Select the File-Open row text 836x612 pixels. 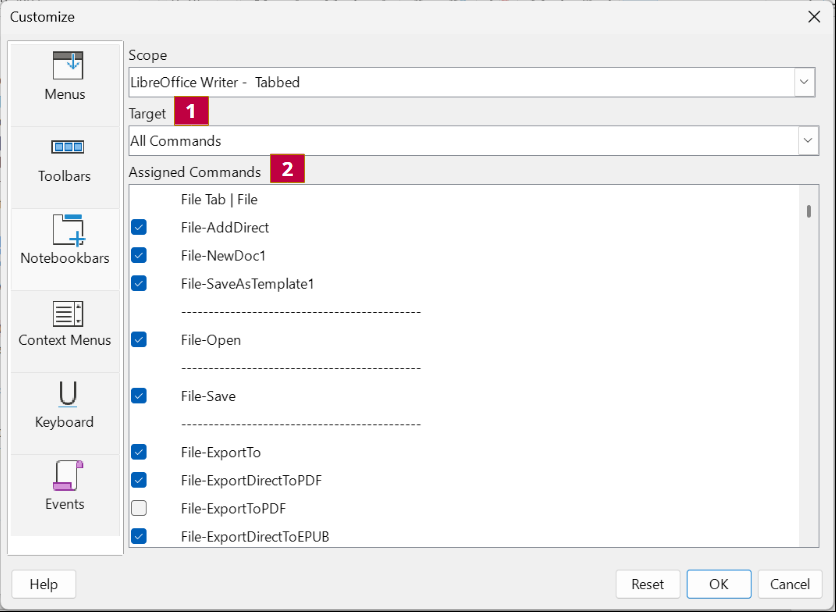(211, 340)
